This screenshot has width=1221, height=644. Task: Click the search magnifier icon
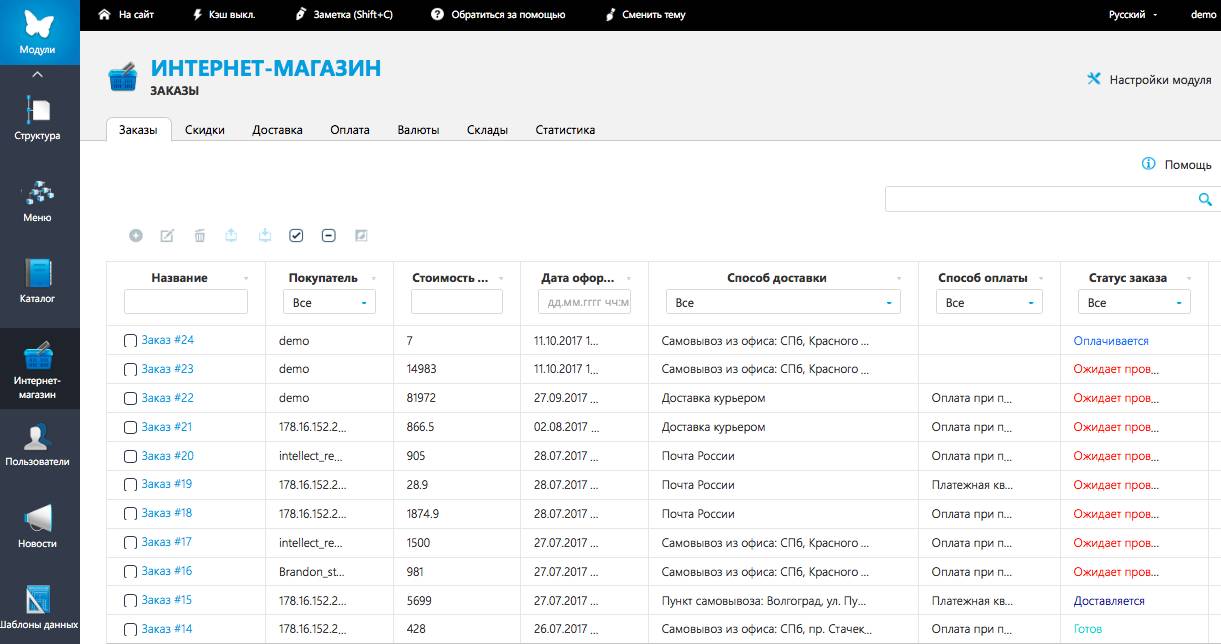coord(1205,200)
